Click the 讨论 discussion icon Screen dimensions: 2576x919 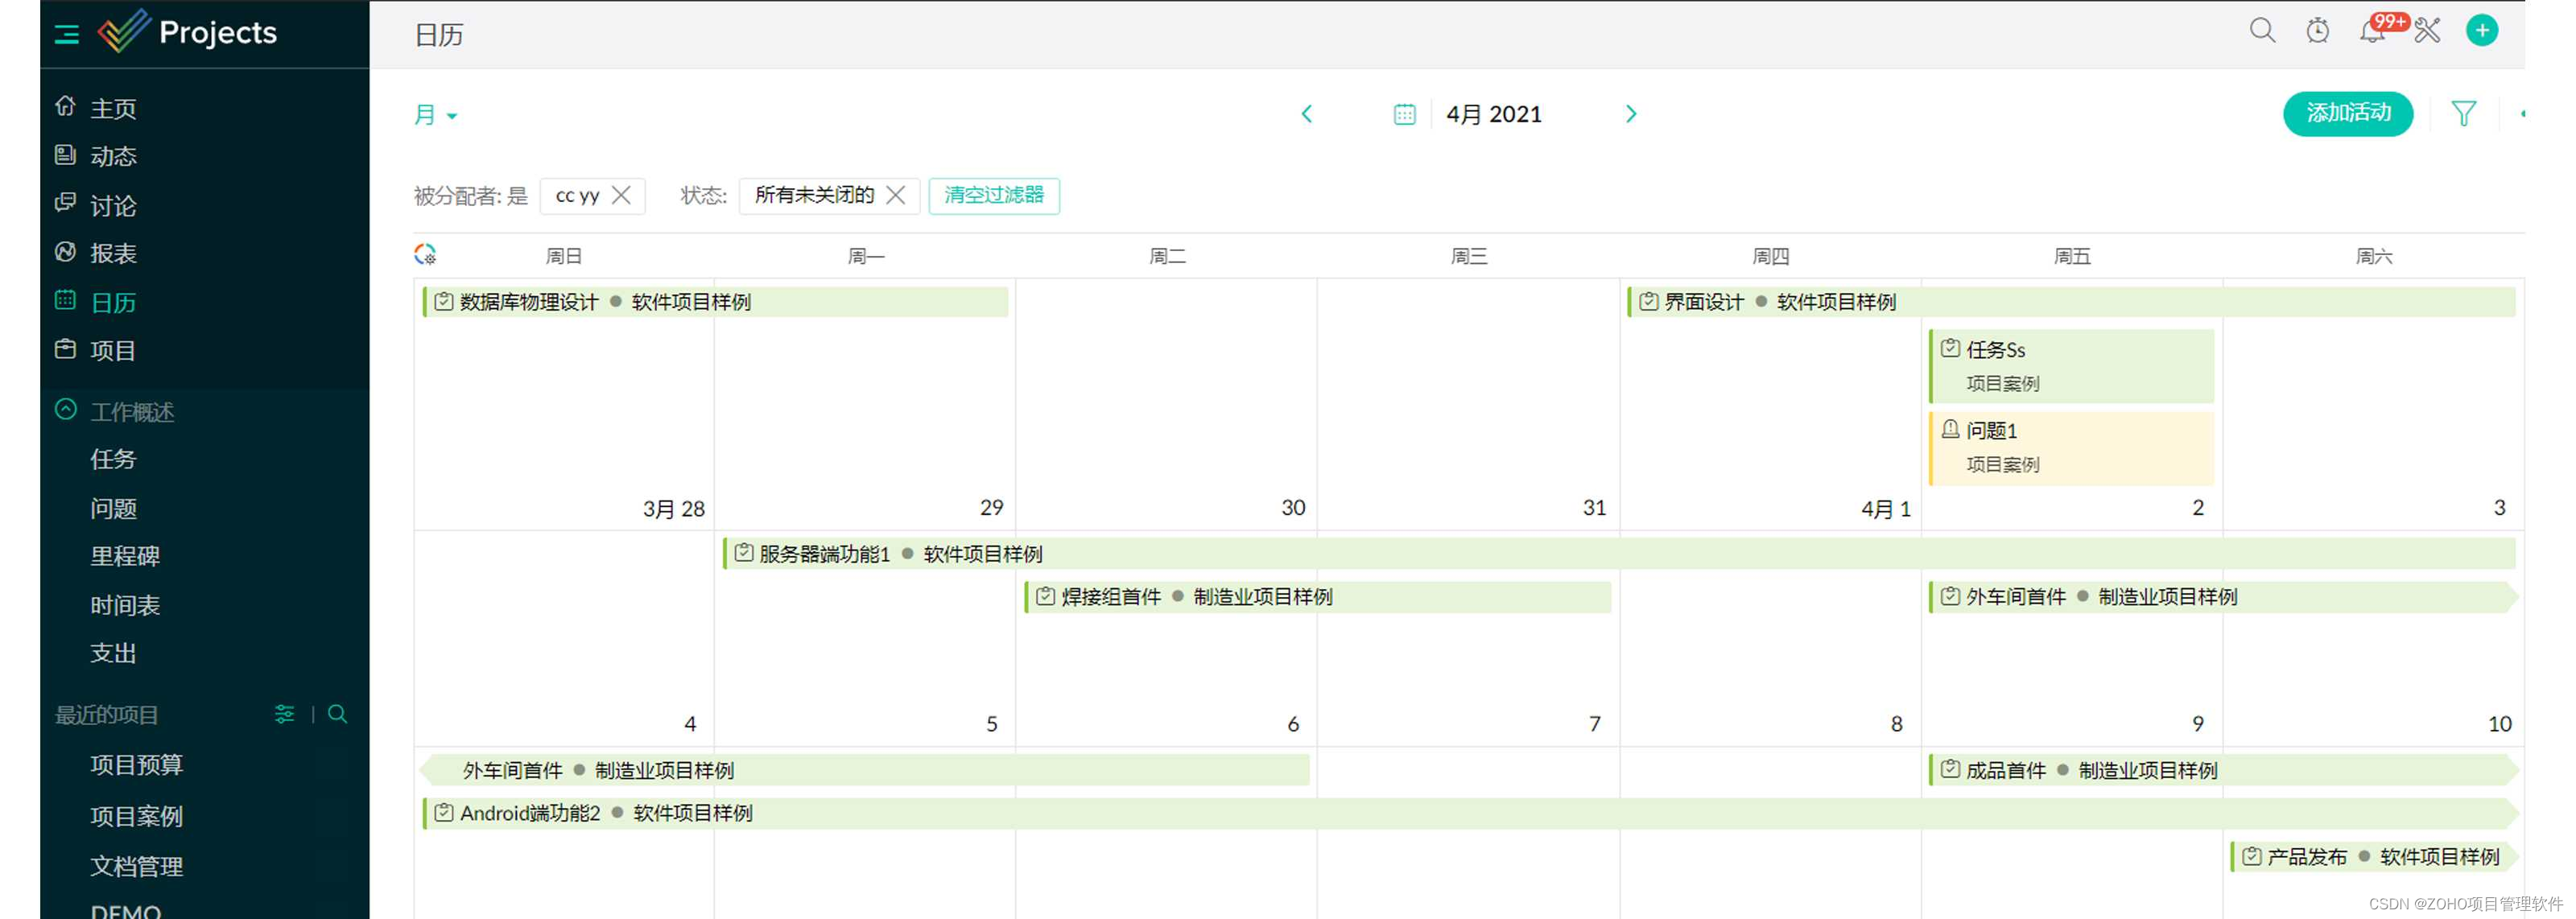[65, 203]
